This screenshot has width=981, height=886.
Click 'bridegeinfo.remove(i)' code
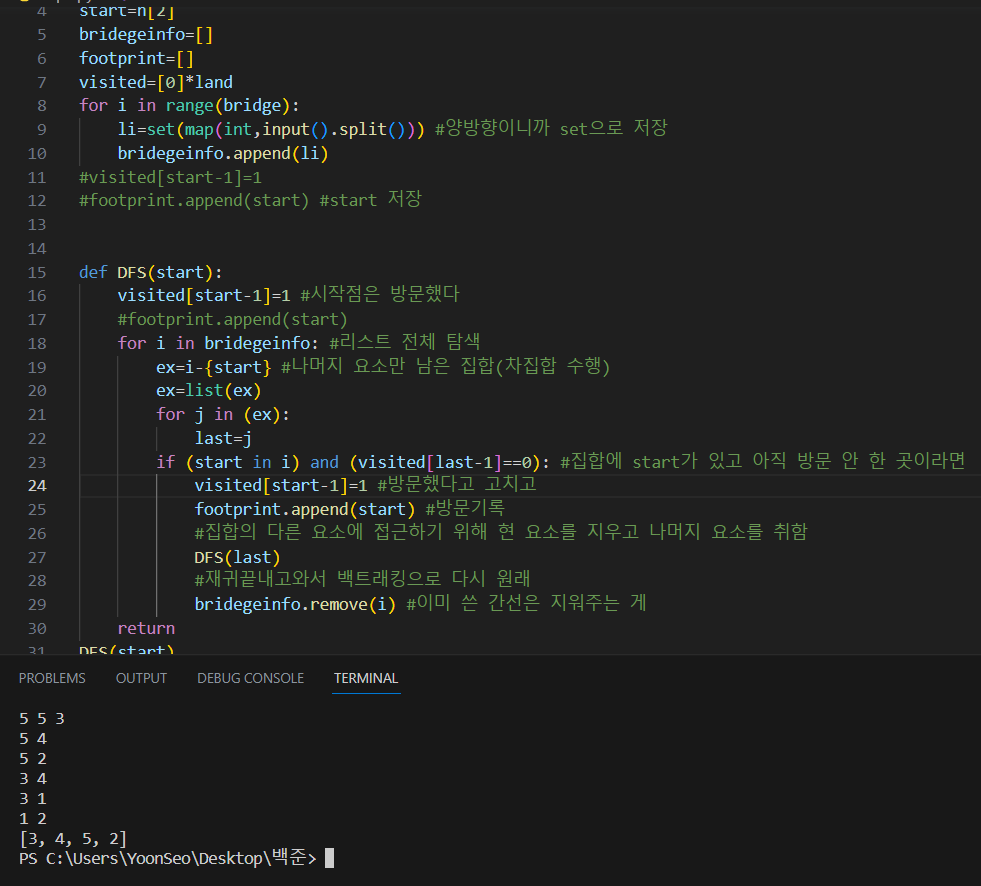tap(295, 604)
